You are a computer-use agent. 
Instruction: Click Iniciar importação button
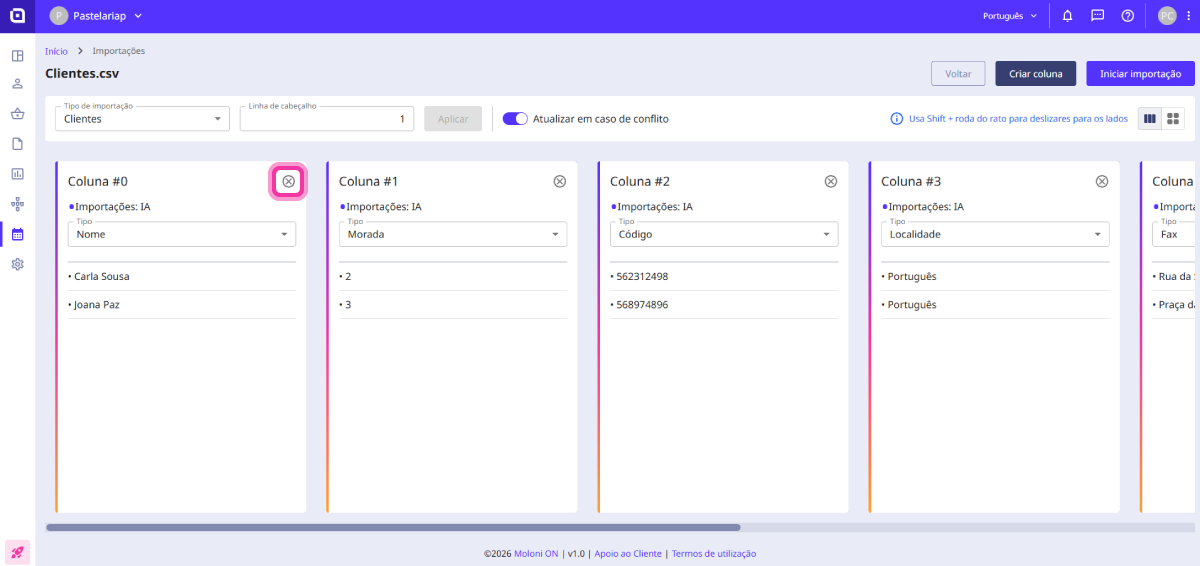click(x=1140, y=74)
